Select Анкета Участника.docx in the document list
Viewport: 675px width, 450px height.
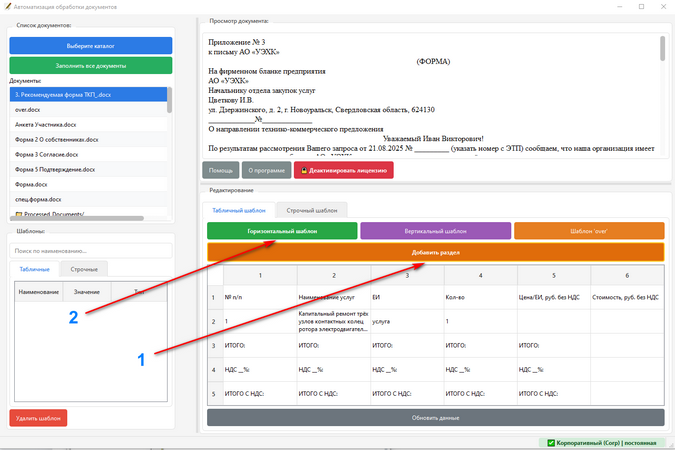(88, 125)
